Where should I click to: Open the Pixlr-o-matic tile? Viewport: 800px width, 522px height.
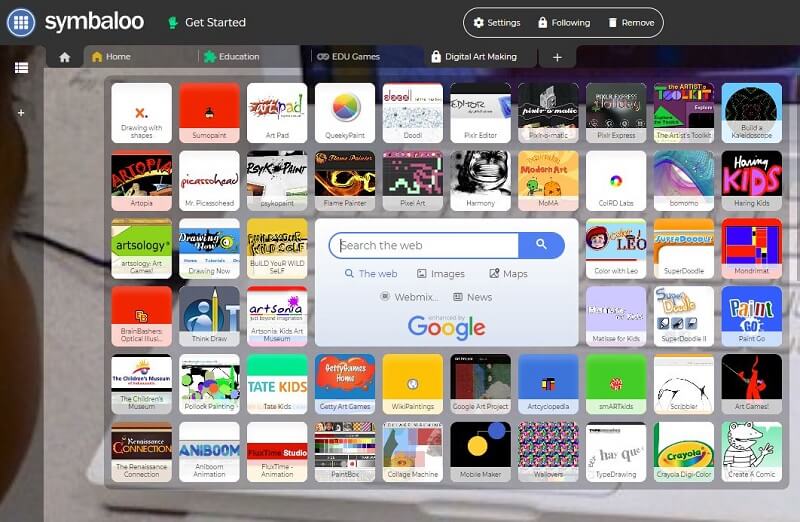click(548, 113)
